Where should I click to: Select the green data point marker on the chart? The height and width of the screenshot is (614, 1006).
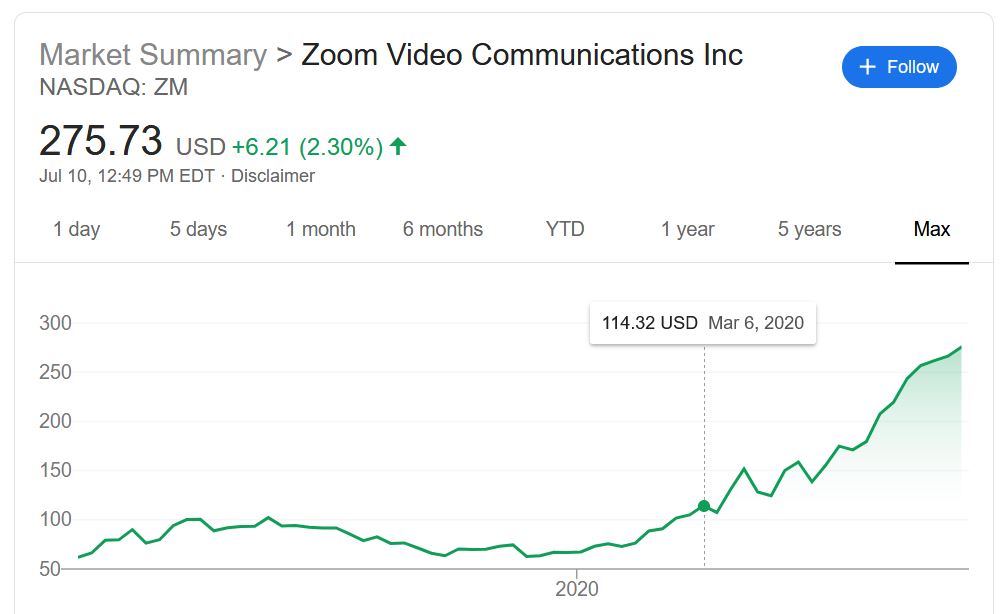pos(705,507)
